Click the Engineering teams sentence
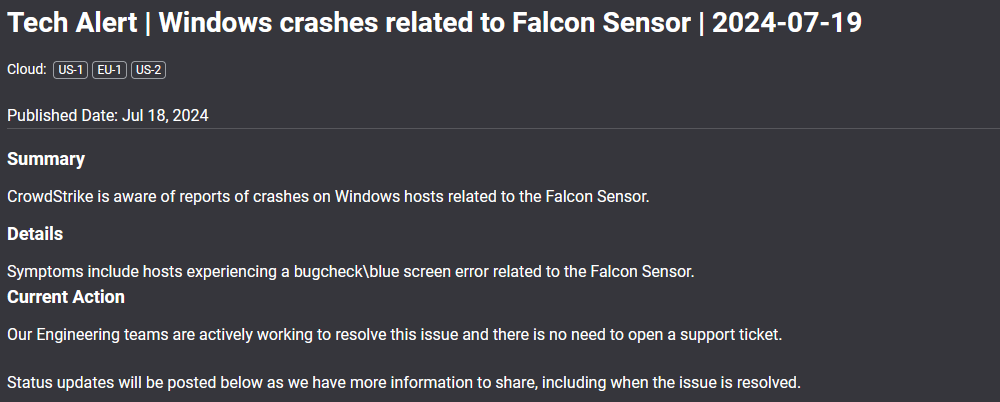Viewport: 1000px width, 402px height. pyautogui.click(x=394, y=334)
